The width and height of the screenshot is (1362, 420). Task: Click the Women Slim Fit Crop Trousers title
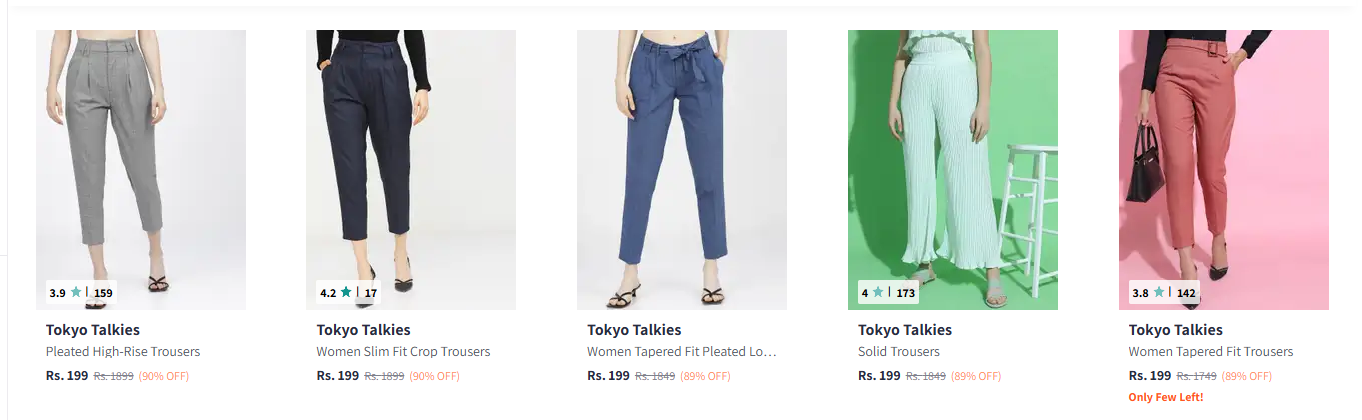click(403, 352)
